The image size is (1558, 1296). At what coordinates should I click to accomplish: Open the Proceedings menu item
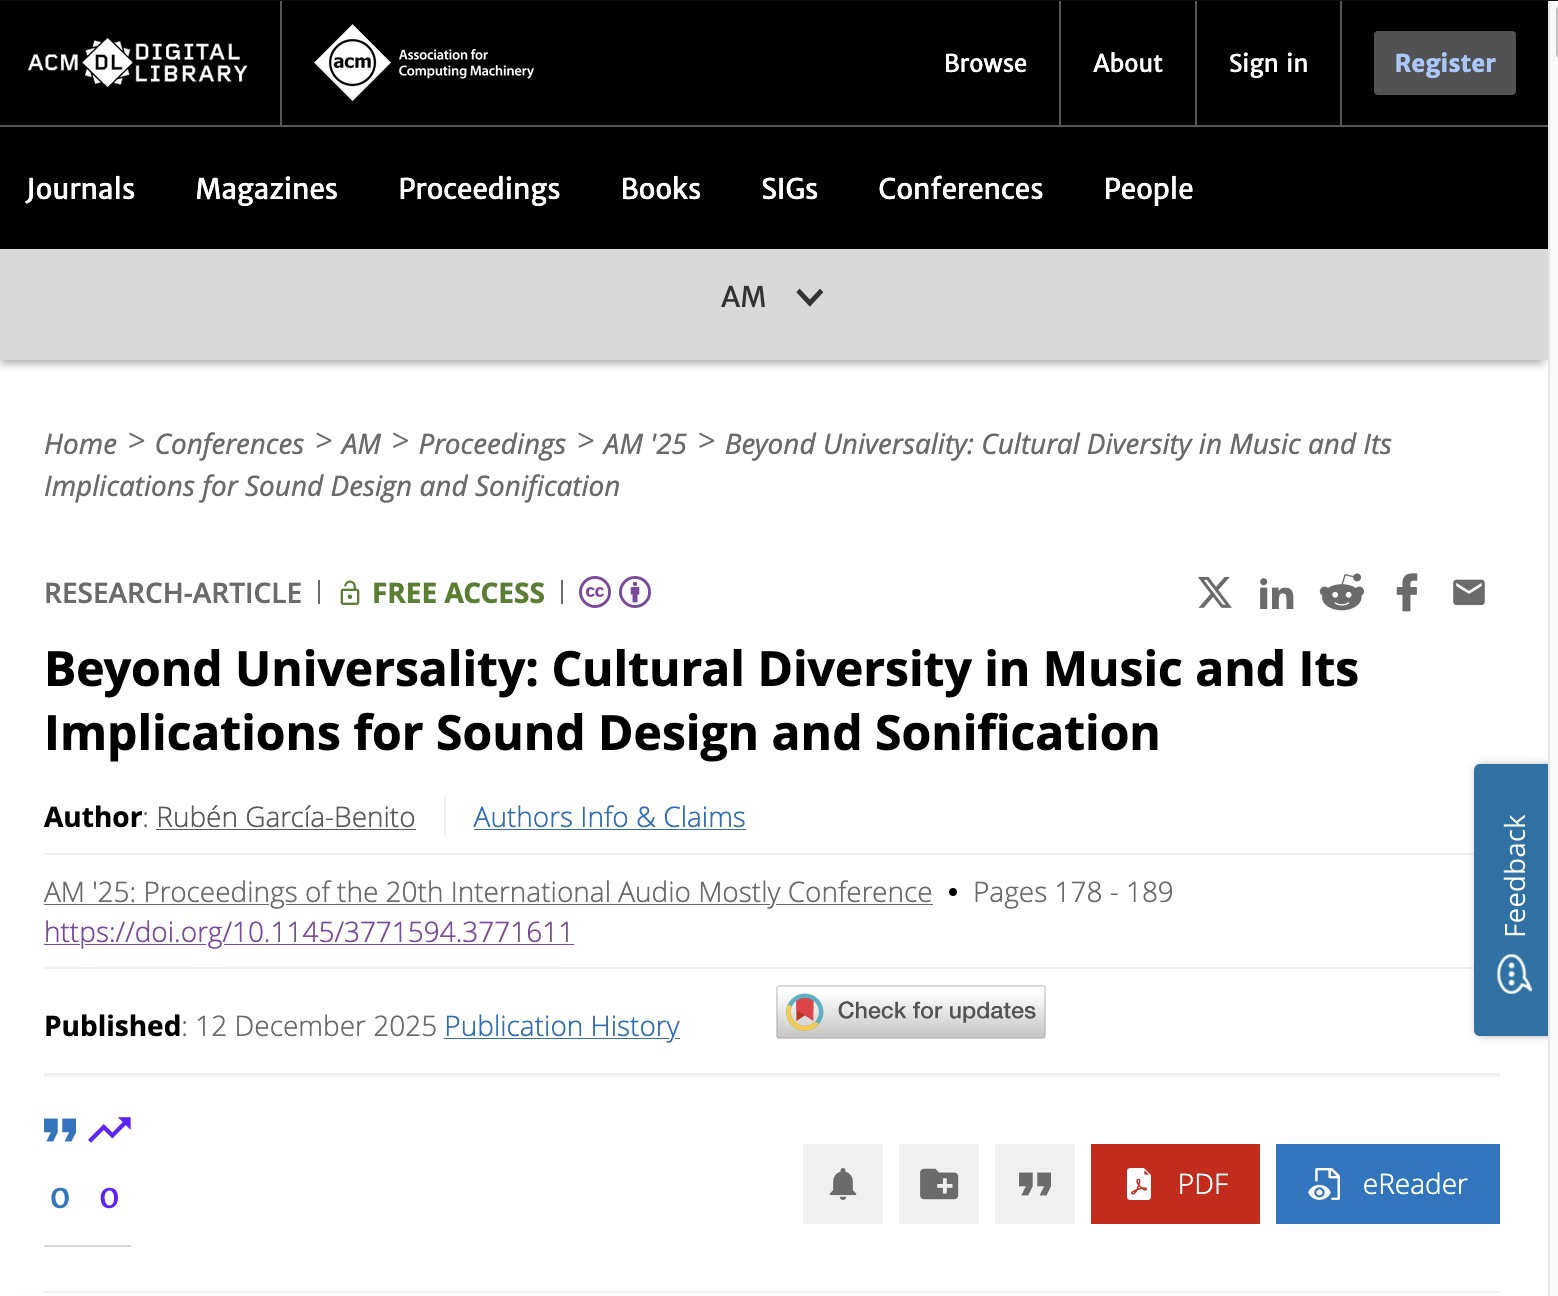(479, 189)
